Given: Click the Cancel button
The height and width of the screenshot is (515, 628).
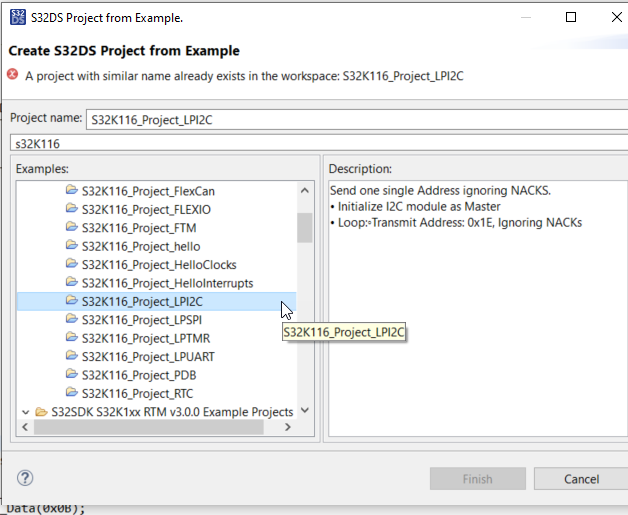Looking at the screenshot, I should click(581, 479).
